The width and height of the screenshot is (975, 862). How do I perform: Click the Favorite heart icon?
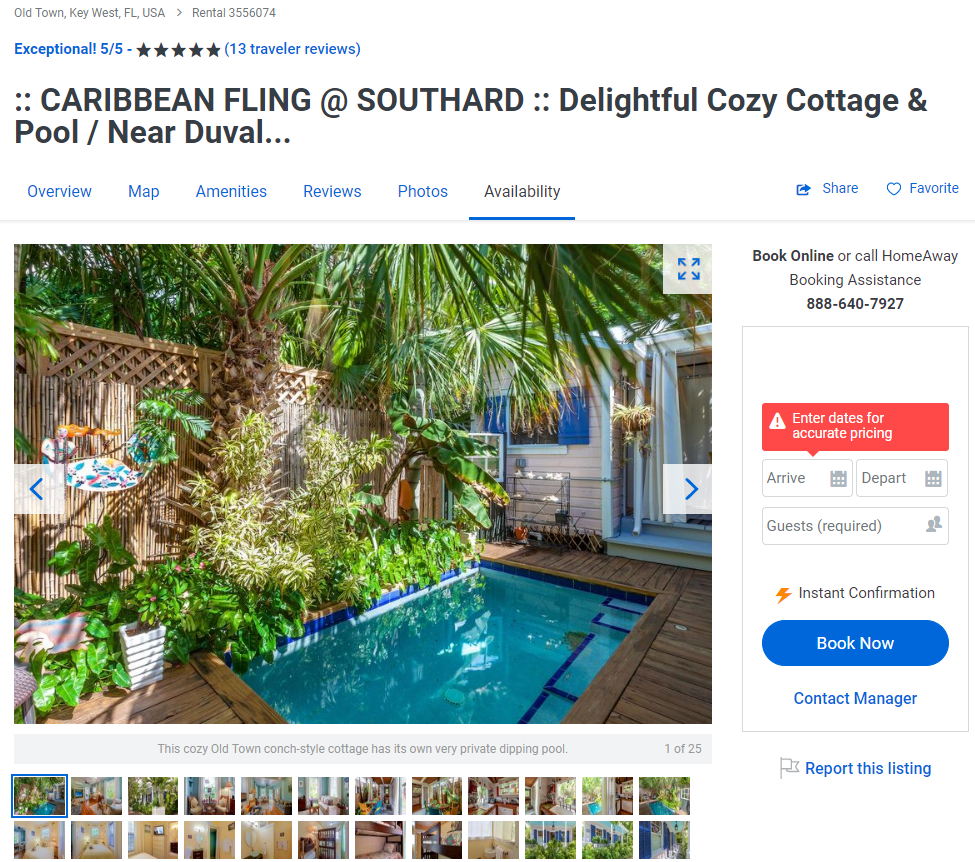pos(894,189)
